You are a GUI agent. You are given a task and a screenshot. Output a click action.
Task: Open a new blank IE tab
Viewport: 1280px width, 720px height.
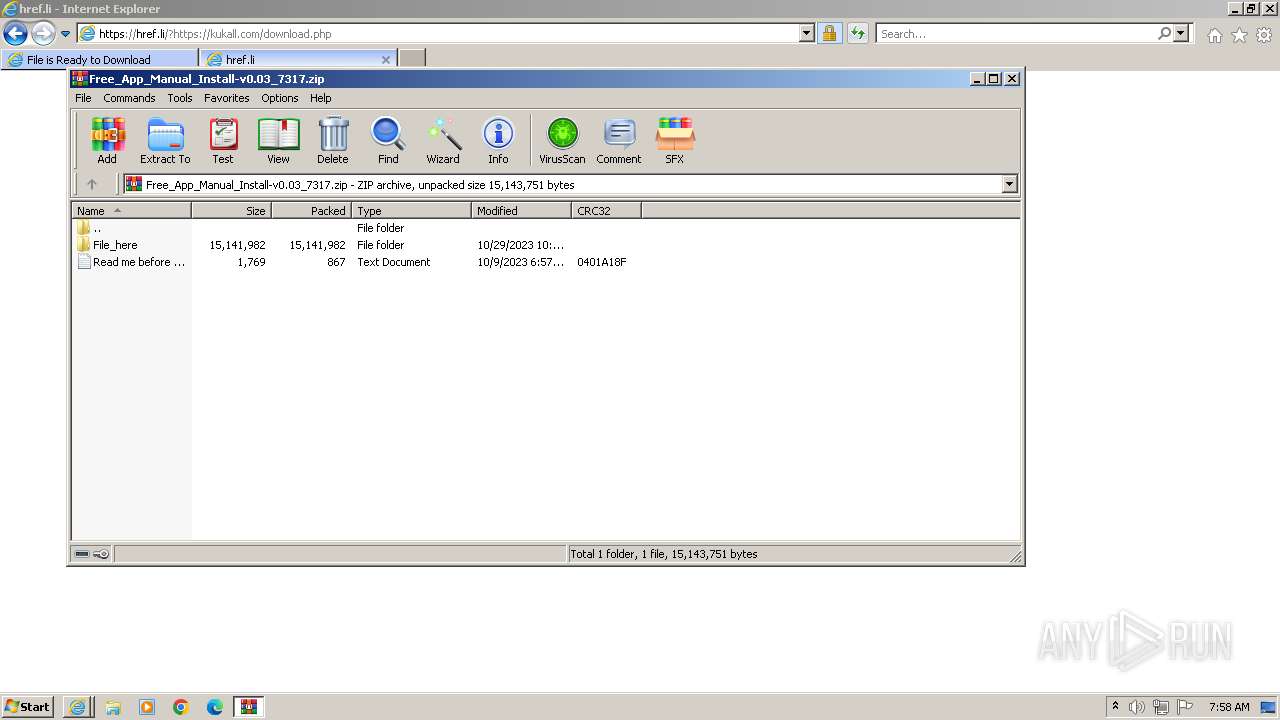(412, 59)
